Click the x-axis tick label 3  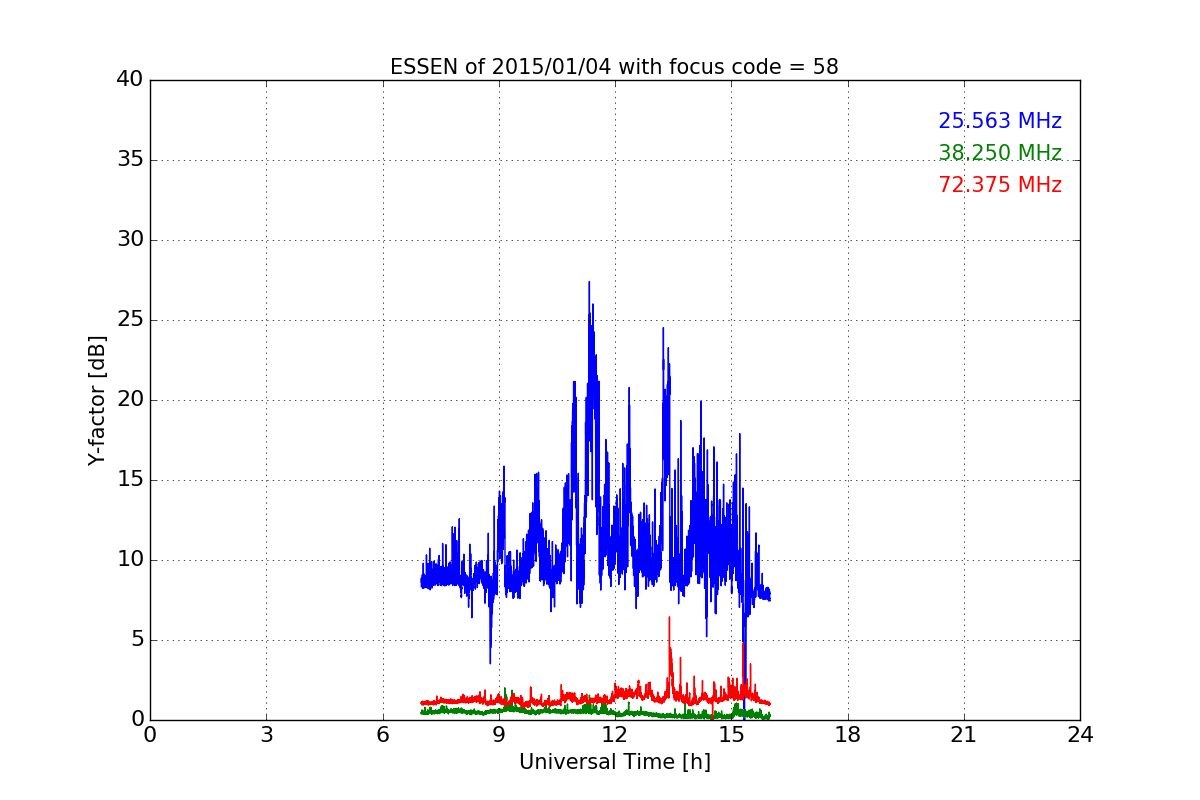266,734
